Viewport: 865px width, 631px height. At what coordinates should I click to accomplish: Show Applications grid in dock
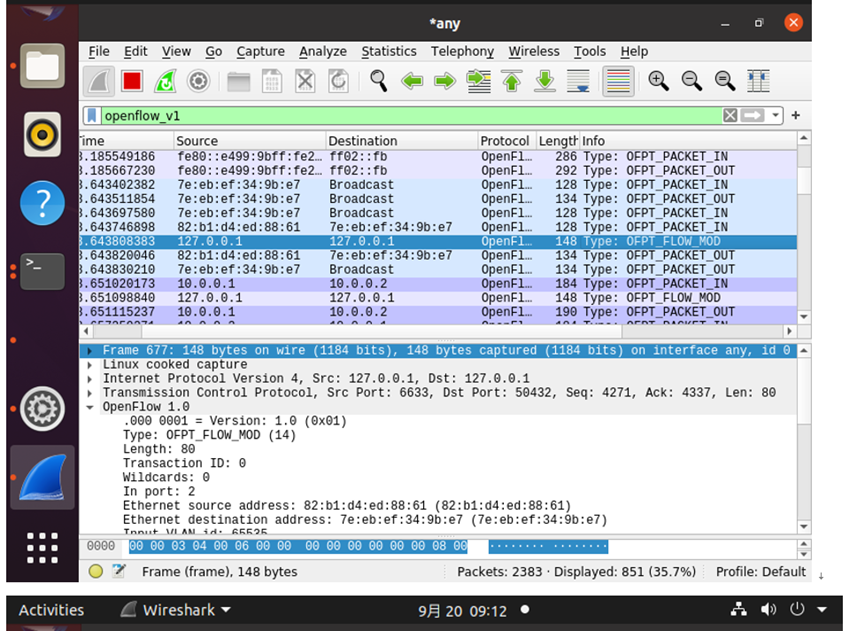coord(42,548)
